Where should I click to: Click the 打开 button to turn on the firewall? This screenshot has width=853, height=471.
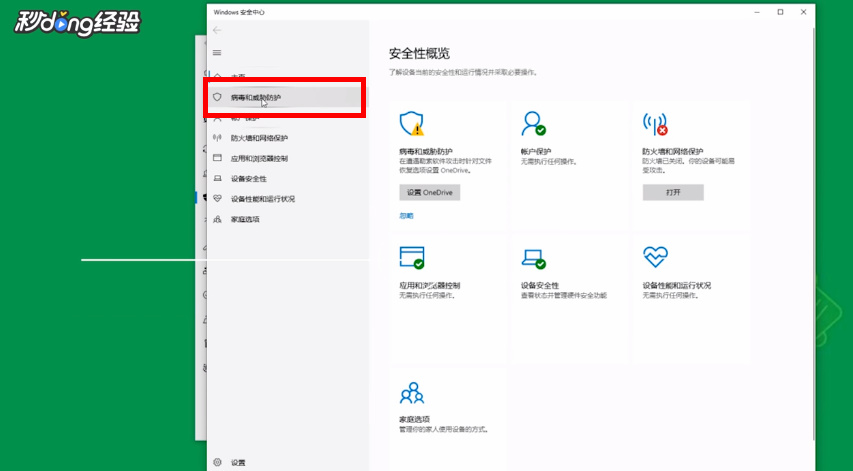673,193
